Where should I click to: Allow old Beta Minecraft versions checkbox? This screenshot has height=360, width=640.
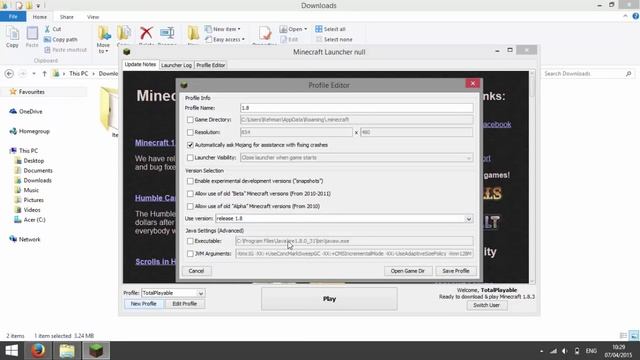tap(190, 193)
